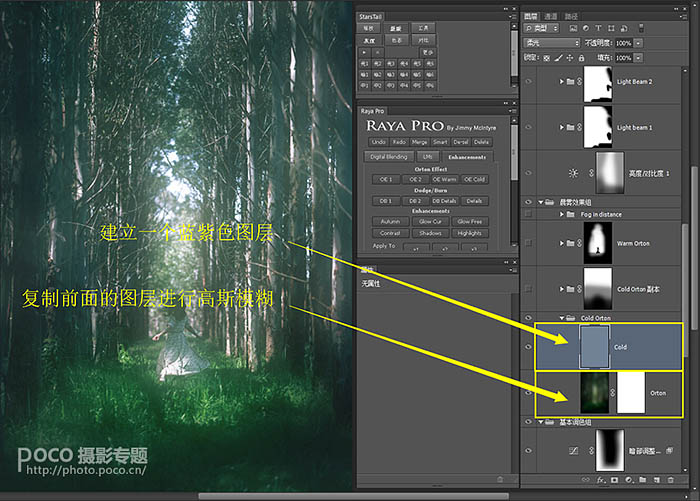The width and height of the screenshot is (700, 501).
Task: Click Raya Pro Undo button
Action: click(379, 142)
